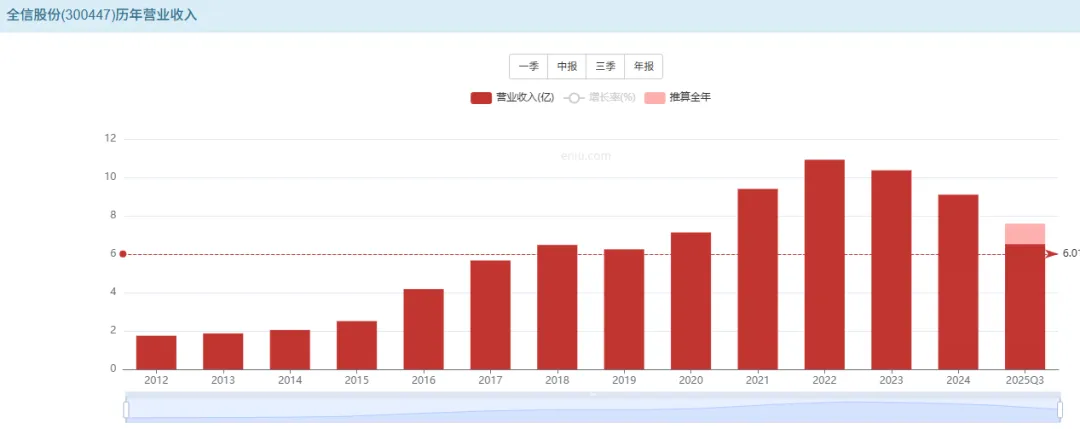Viewport: 1080px width, 429px height.
Task: Click the pink 2025 projected full-year segment
Action: pos(1025,233)
